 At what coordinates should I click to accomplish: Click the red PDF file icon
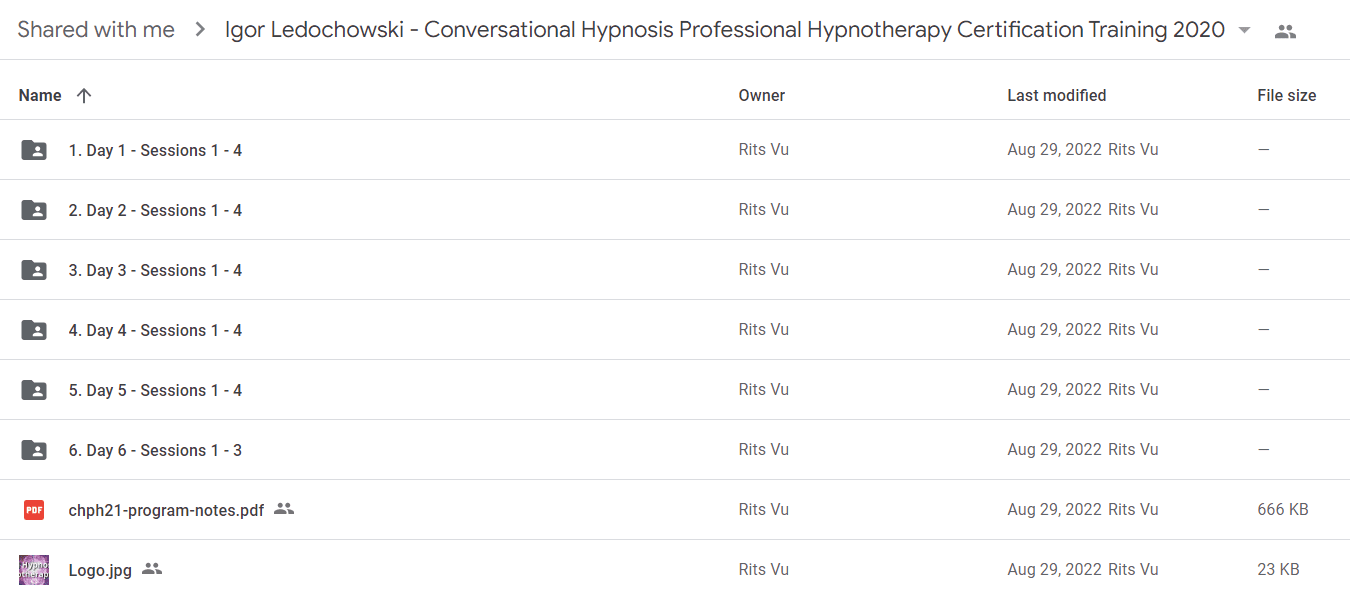[x=34, y=510]
